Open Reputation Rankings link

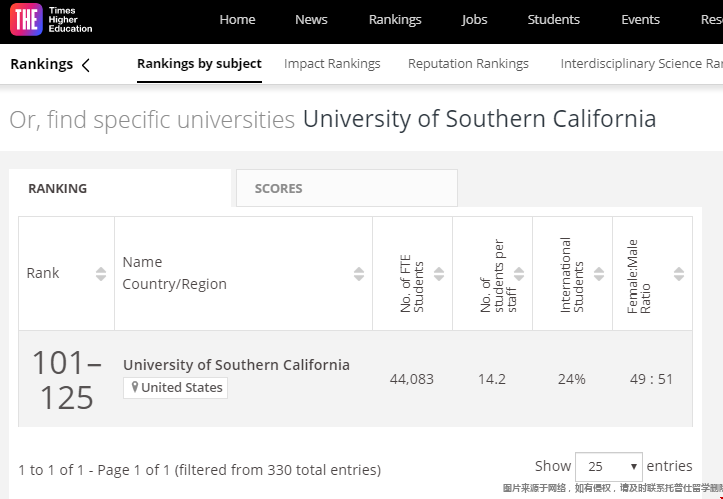(468, 64)
